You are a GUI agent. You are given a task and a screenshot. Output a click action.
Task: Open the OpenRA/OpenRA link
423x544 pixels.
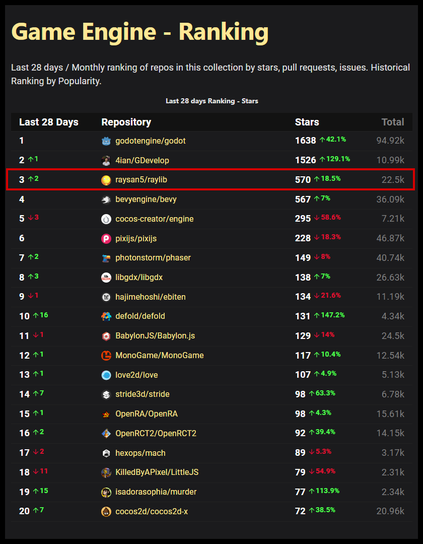146,414
